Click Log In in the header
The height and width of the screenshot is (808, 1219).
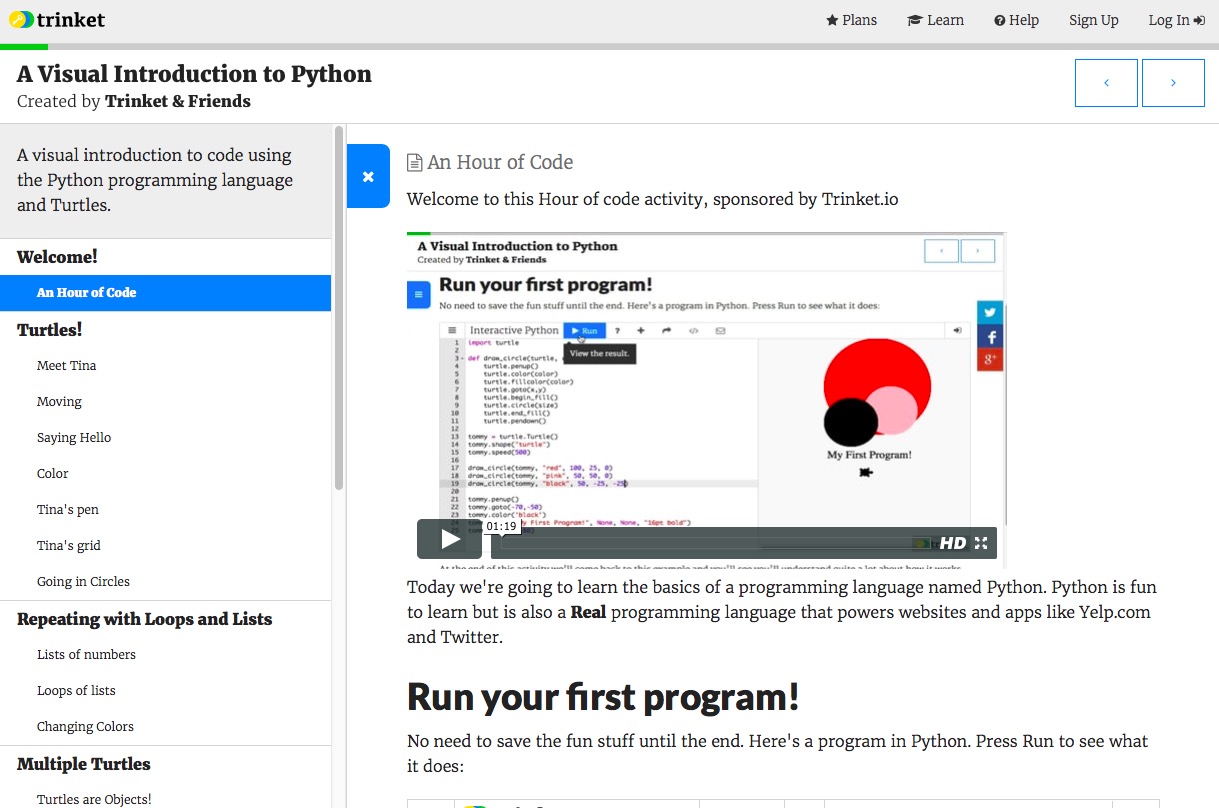click(1176, 20)
